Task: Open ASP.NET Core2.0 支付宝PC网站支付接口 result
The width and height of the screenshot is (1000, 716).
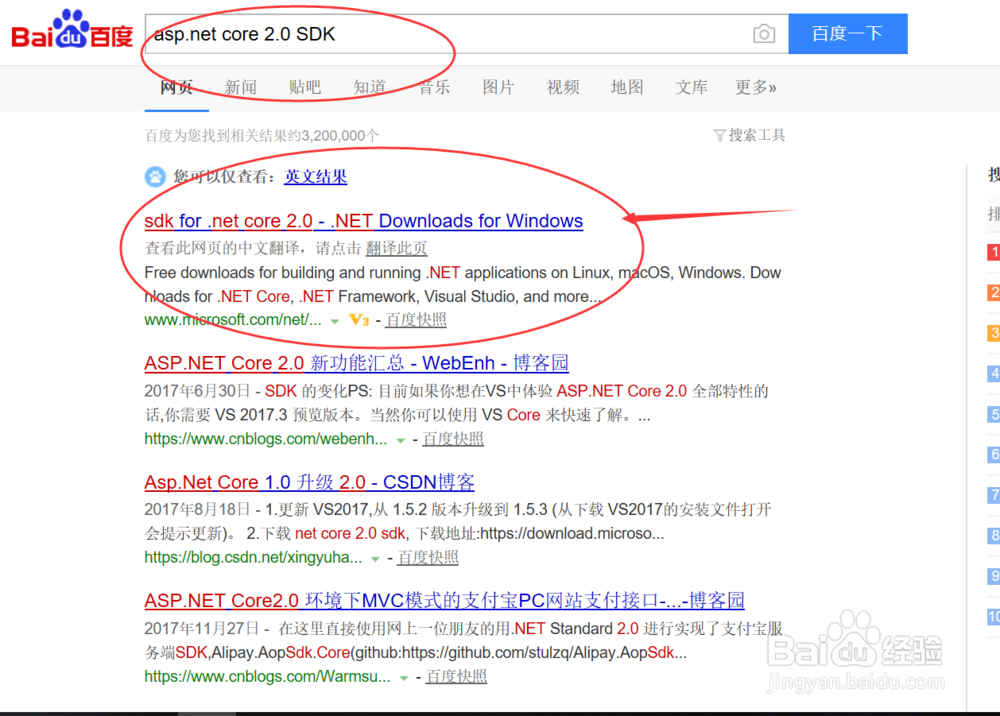Action: pyautogui.click(x=445, y=601)
